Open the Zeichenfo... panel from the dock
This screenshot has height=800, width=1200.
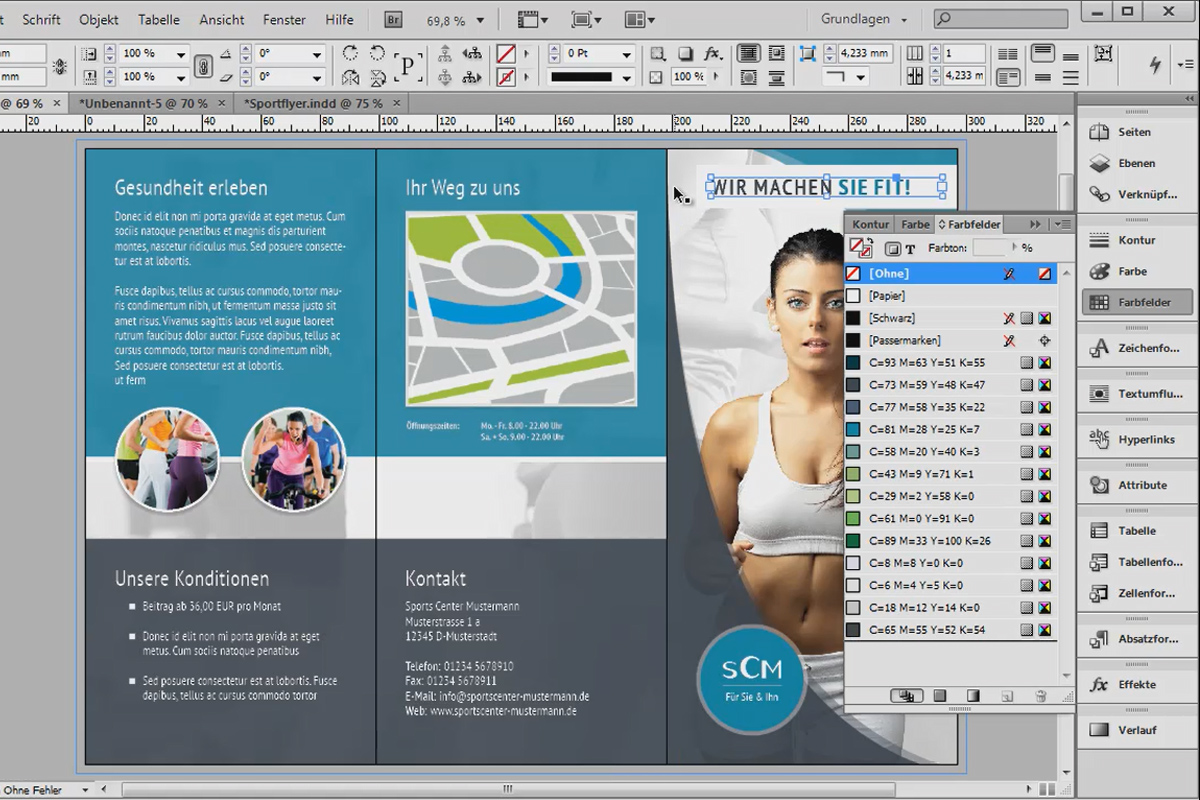tap(1137, 348)
